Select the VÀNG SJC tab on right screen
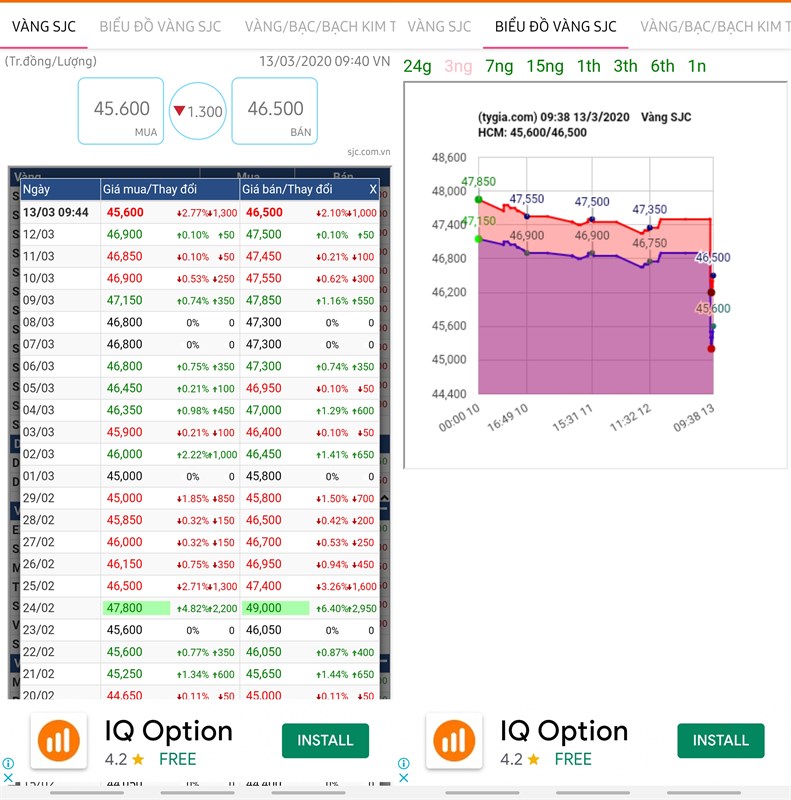The height and width of the screenshot is (800, 791). tap(439, 27)
